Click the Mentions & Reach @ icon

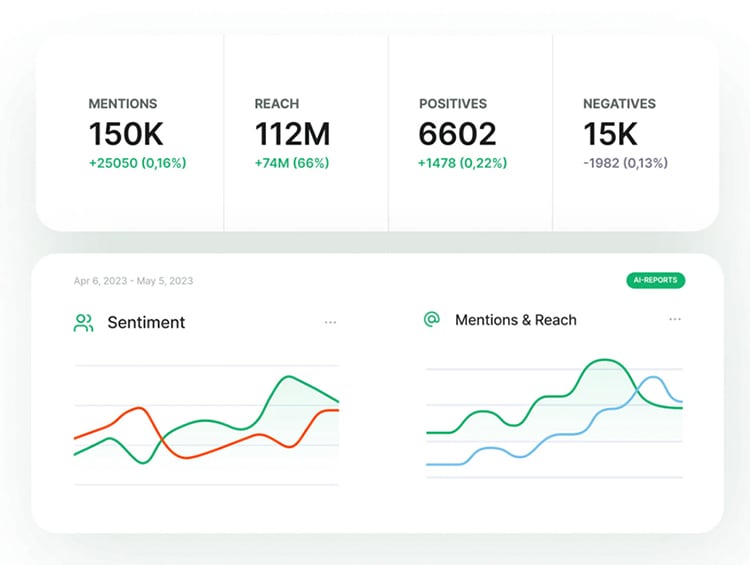click(431, 319)
